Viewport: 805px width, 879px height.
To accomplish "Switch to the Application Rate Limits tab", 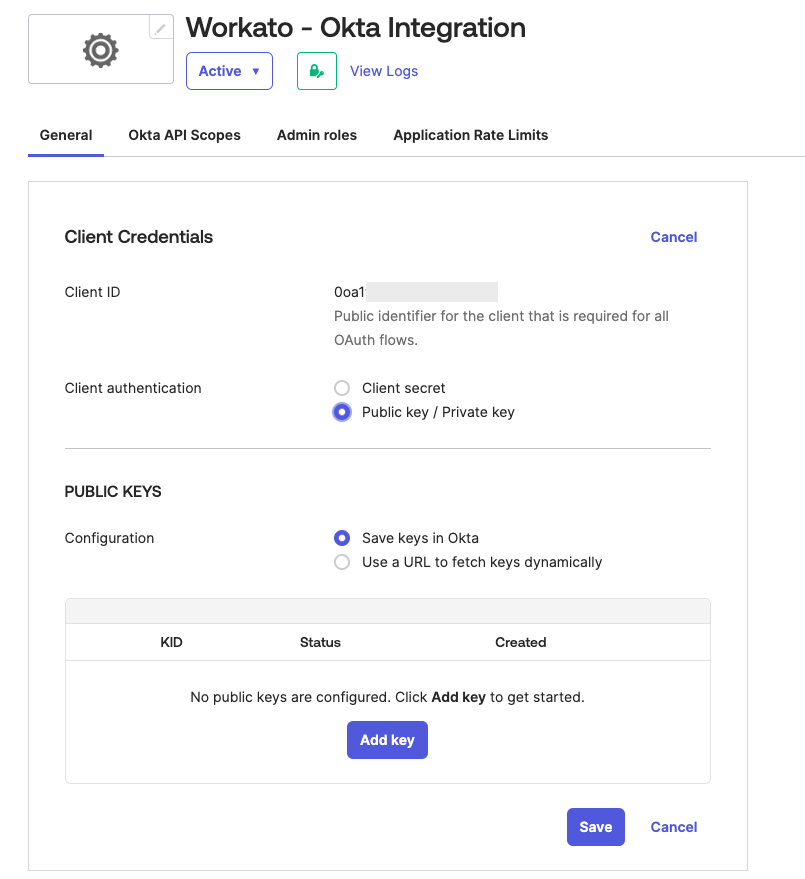I will tap(470, 134).
